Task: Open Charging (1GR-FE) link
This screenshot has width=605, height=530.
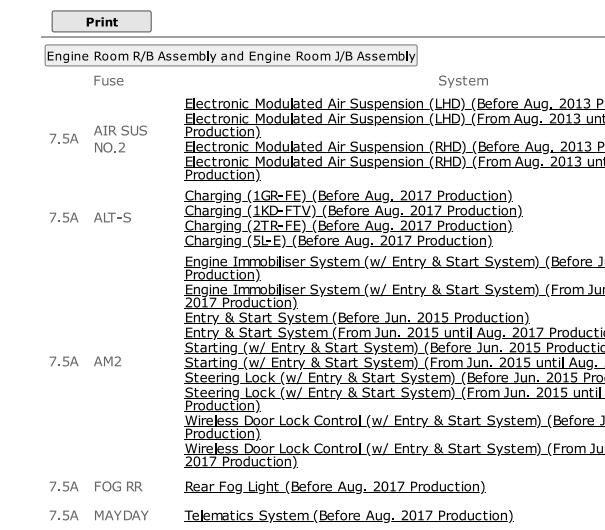Action: click(x=348, y=196)
